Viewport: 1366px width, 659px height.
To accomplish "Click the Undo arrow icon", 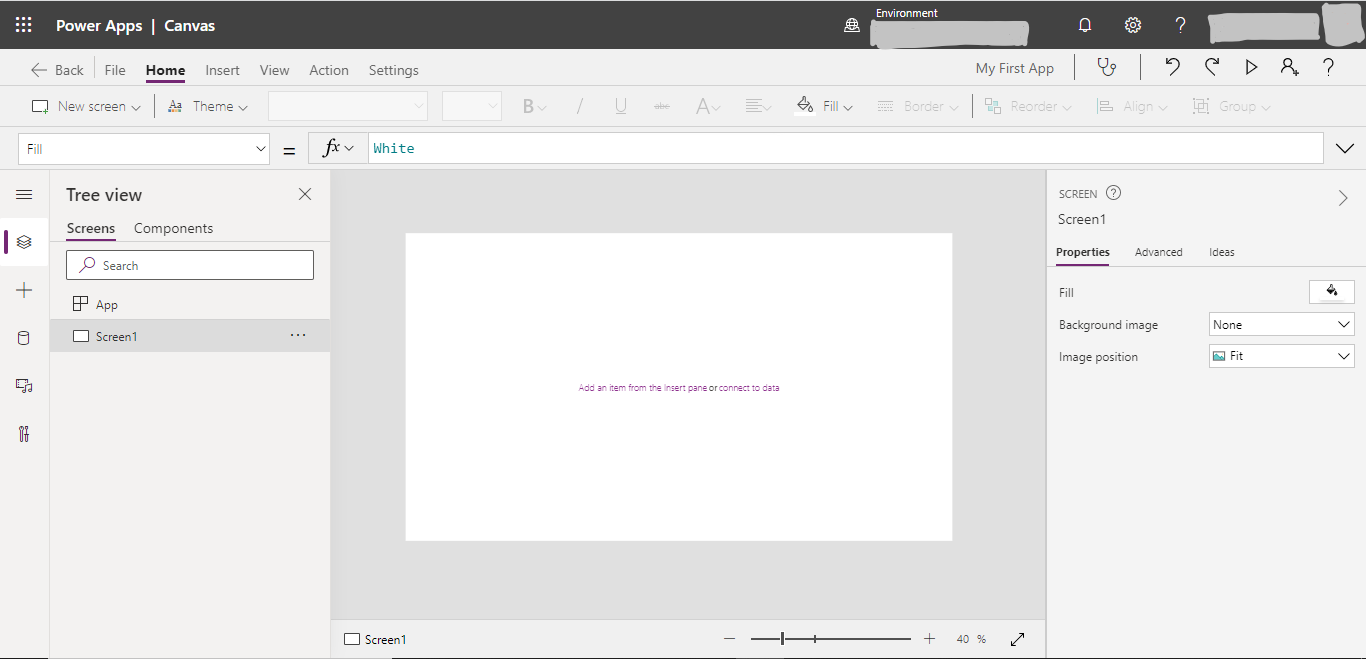I will tap(1172, 68).
